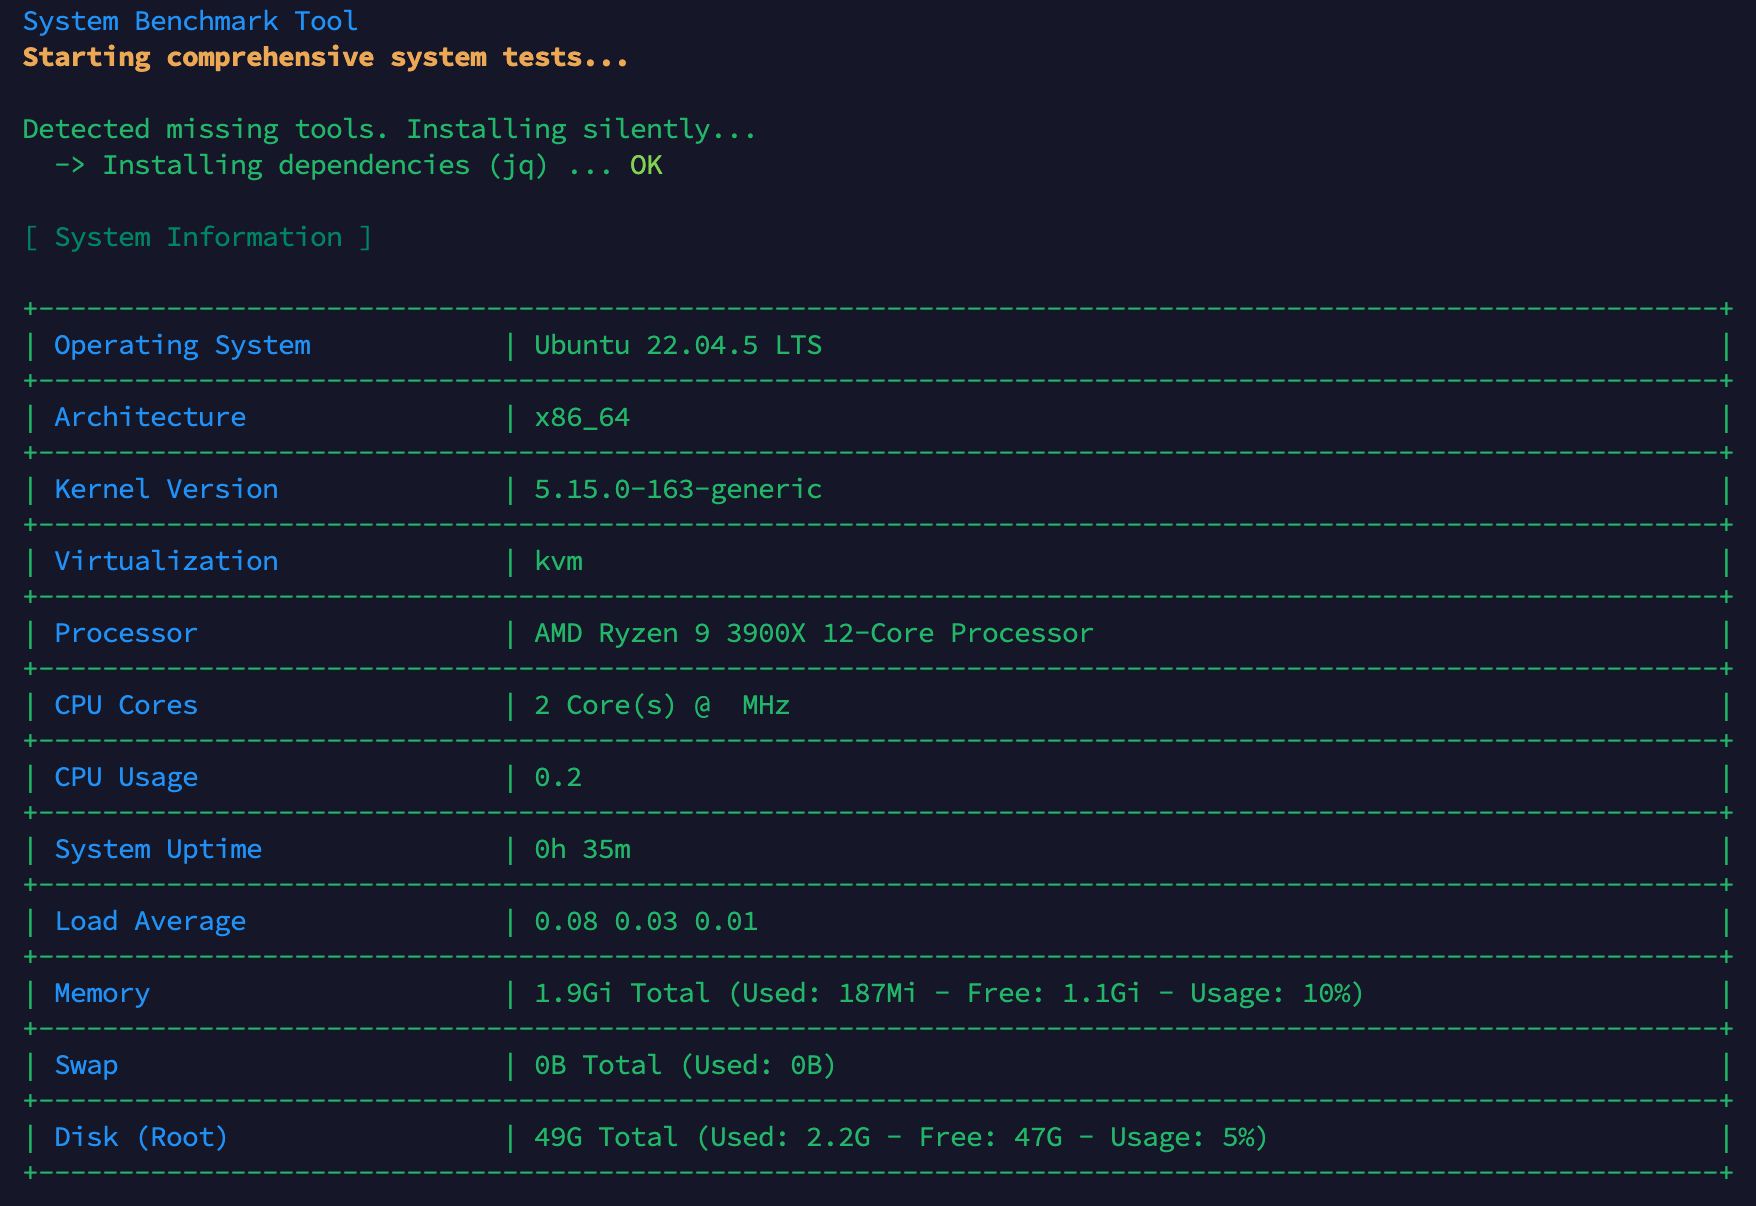Click the Memory row label
The width and height of the screenshot is (1756, 1206).
point(102,993)
